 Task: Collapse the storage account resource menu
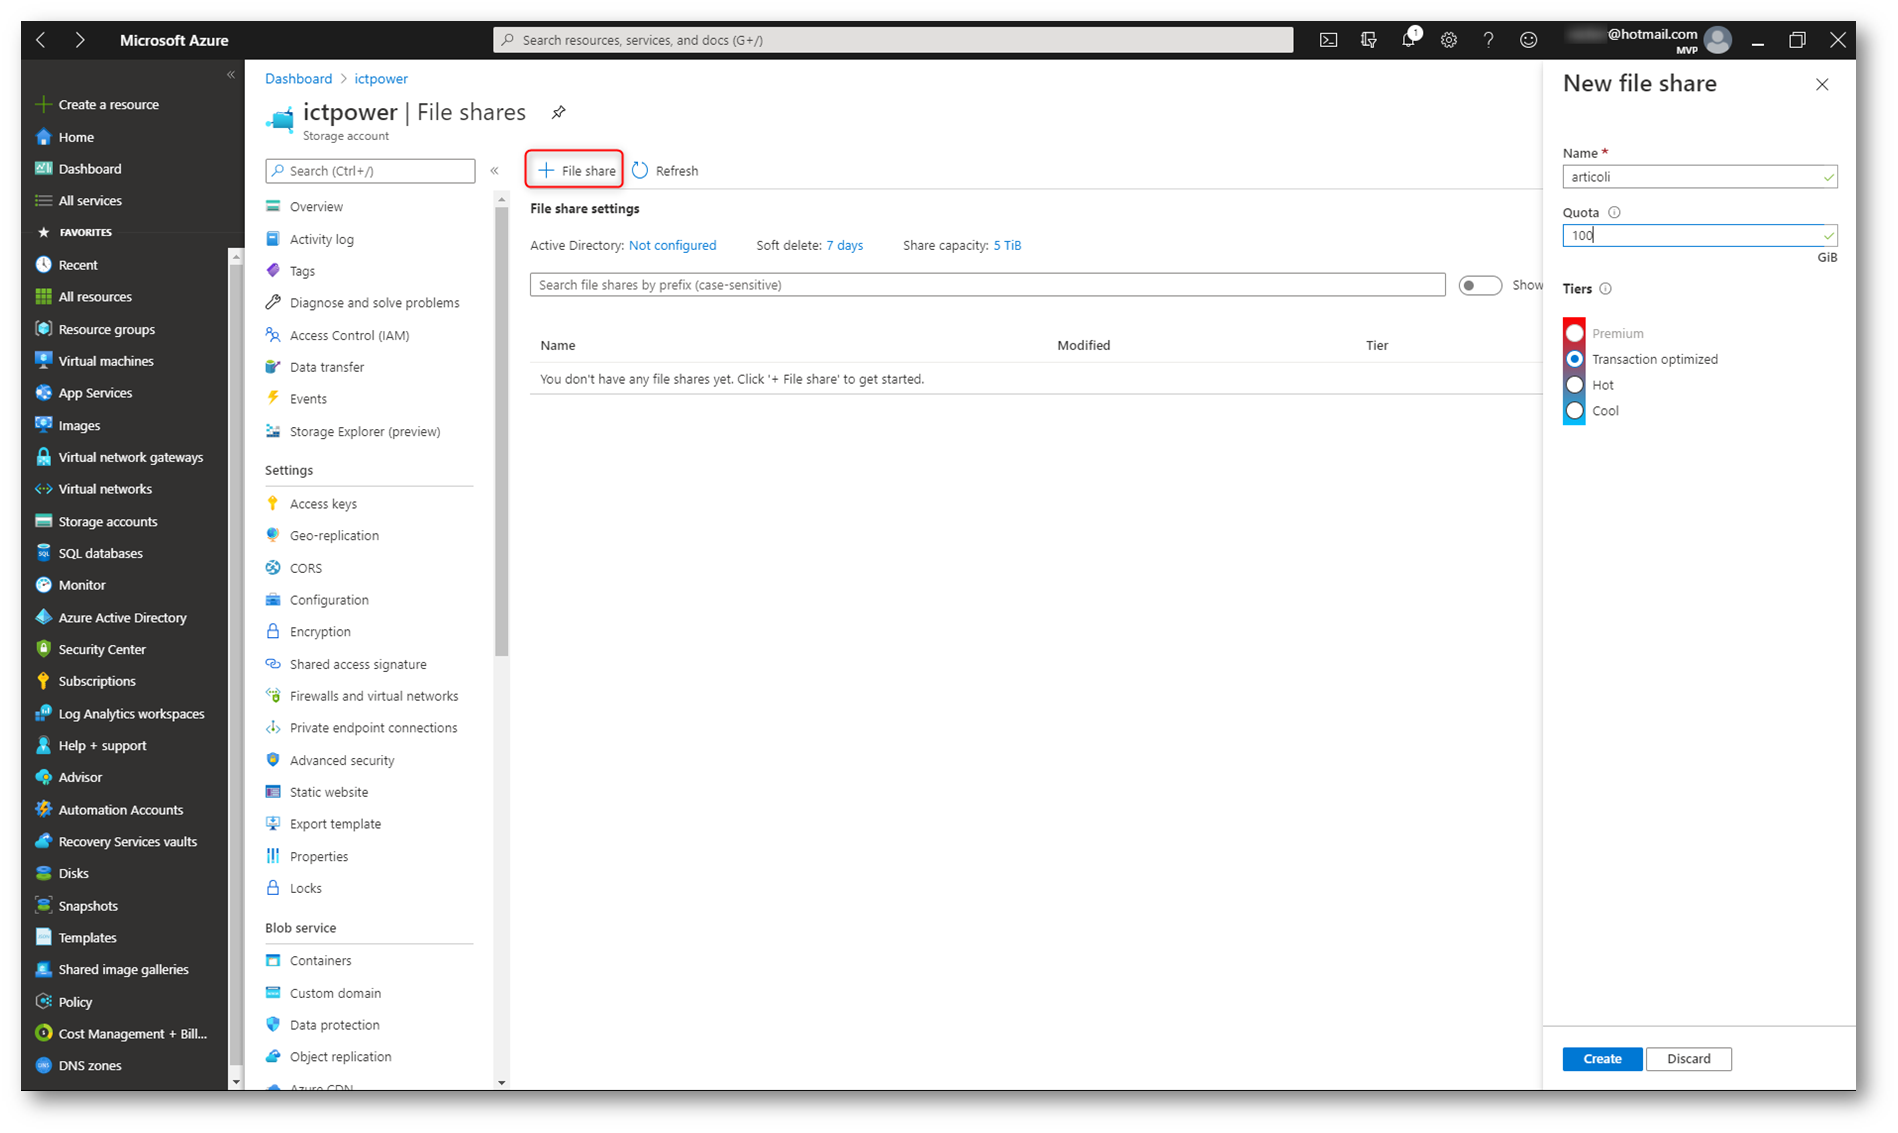495,171
